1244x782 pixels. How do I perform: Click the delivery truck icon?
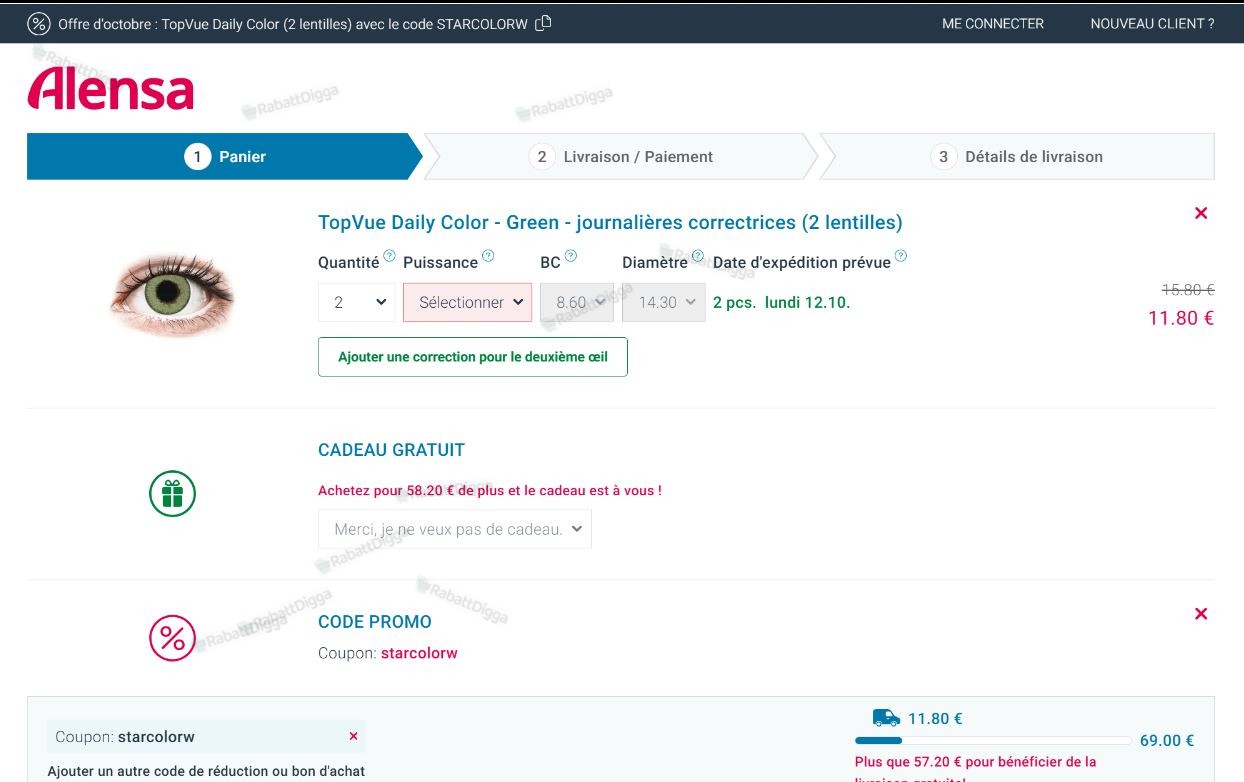886,718
